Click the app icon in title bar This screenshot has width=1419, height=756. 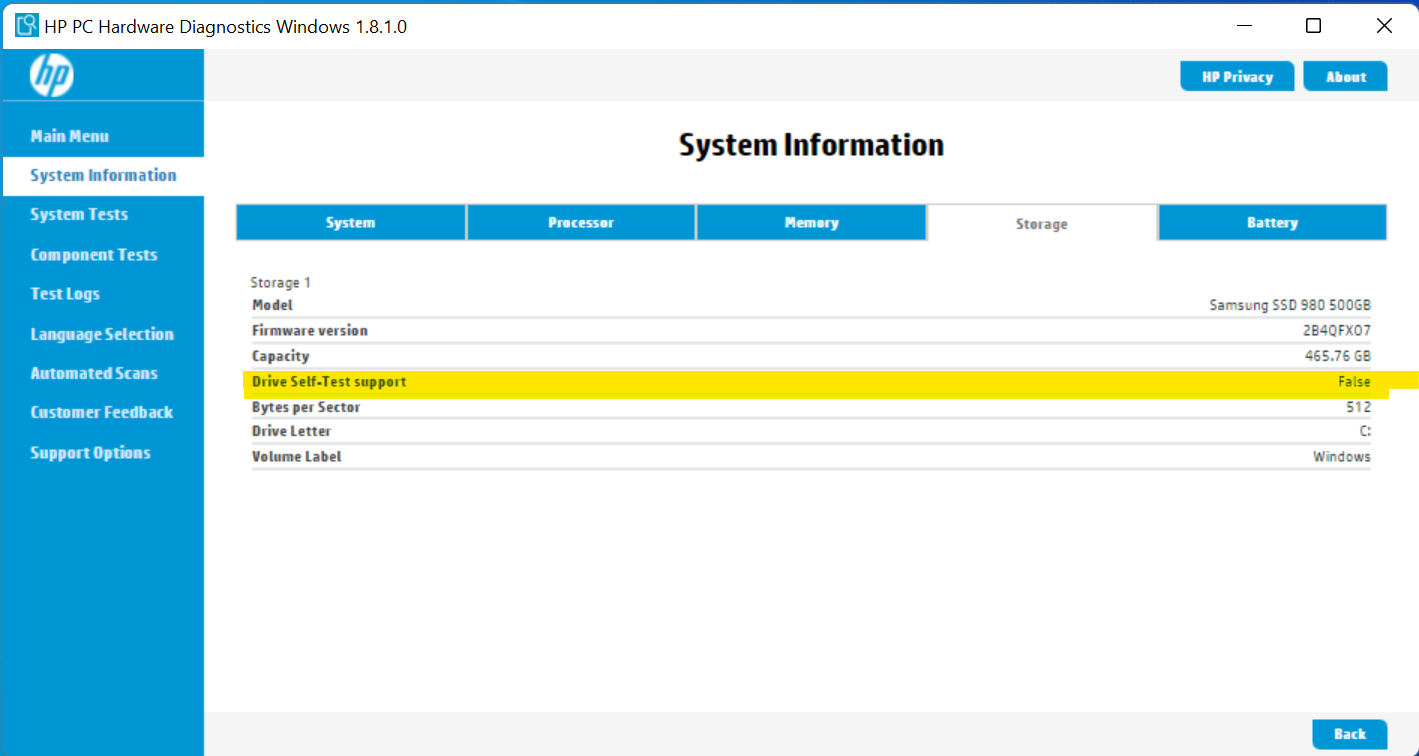27,26
